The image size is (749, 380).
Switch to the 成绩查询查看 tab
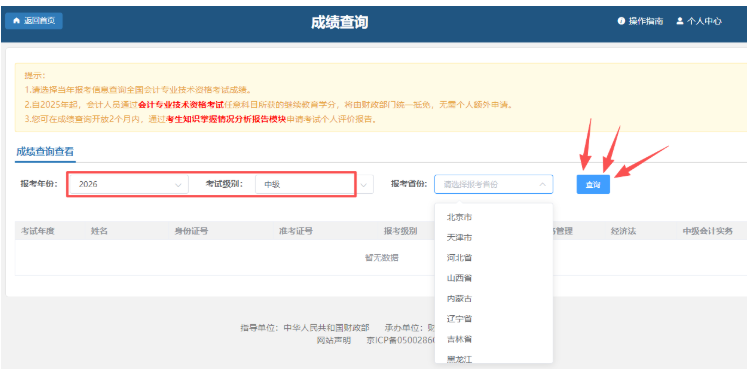pyautogui.click(x=45, y=152)
